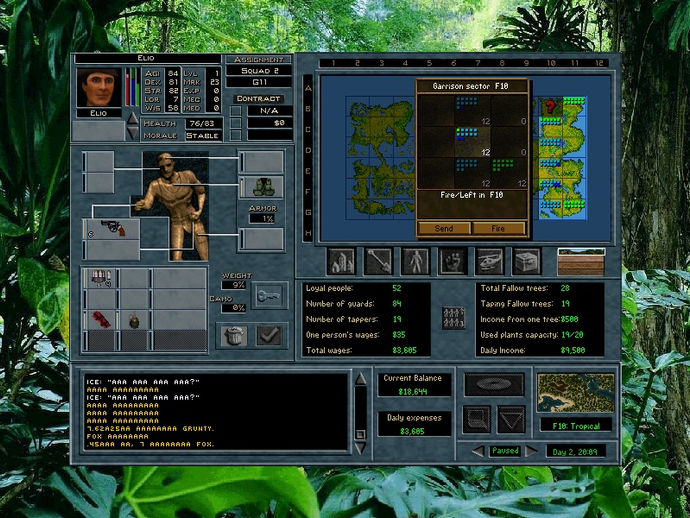Click the Fire button in garrison popup
Image resolution: width=690 pixels, height=518 pixels.
pos(498,228)
